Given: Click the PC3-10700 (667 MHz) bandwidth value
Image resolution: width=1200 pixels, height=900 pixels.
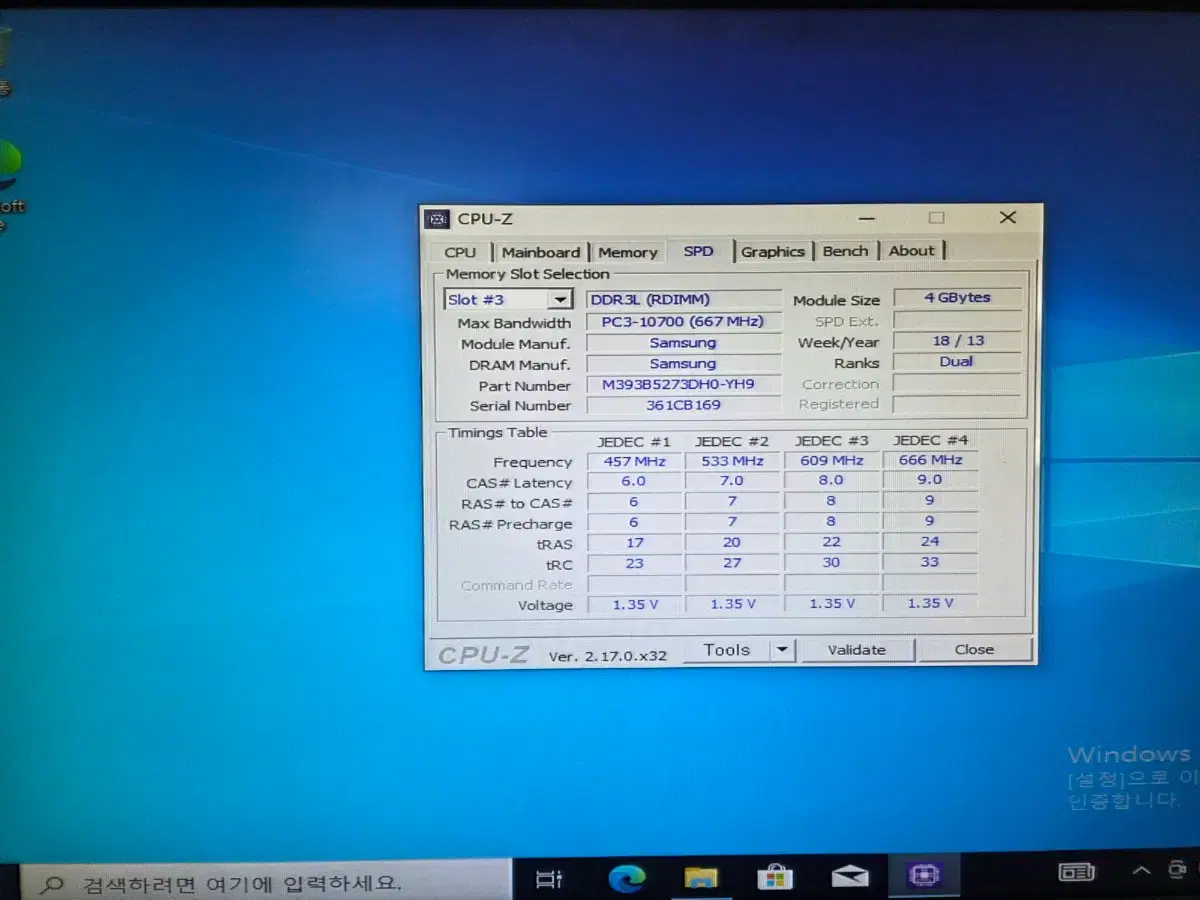Looking at the screenshot, I should click(x=683, y=322).
